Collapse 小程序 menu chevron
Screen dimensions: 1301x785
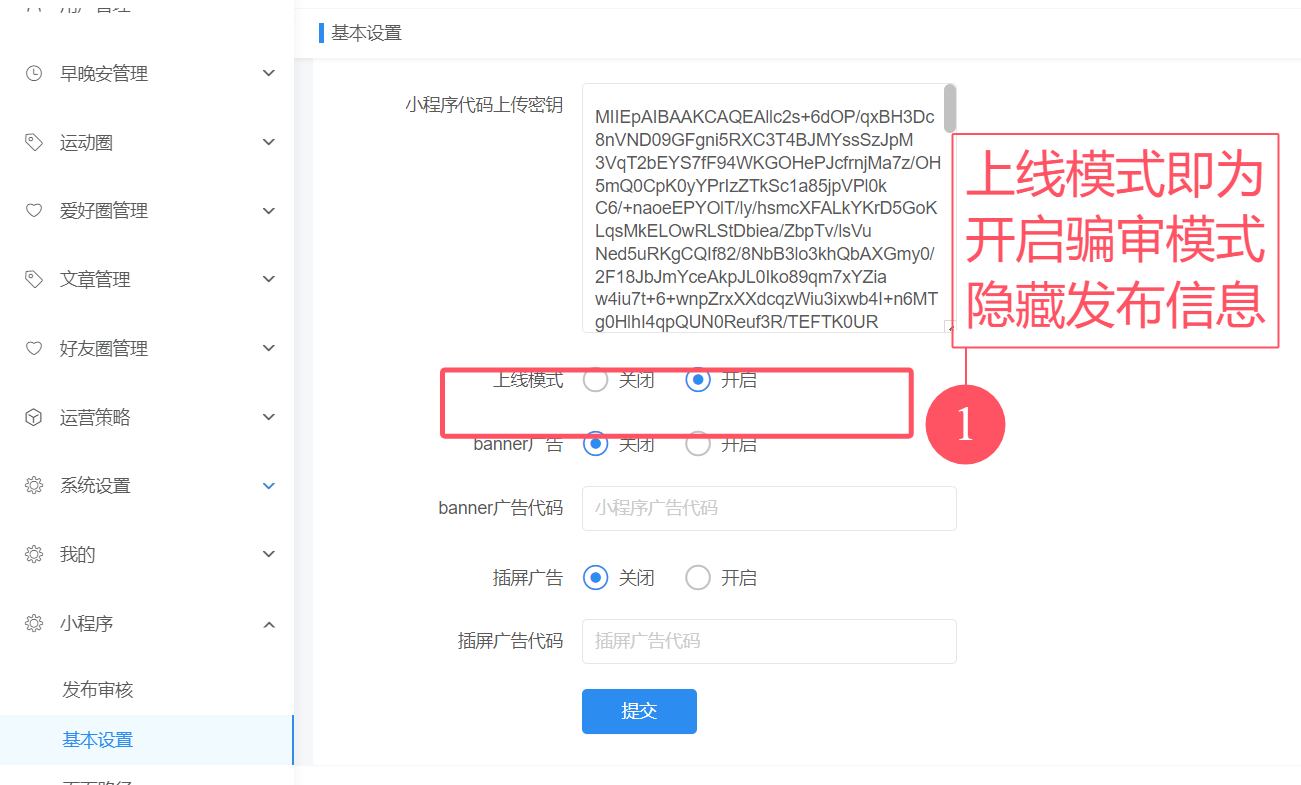pyautogui.click(x=268, y=623)
